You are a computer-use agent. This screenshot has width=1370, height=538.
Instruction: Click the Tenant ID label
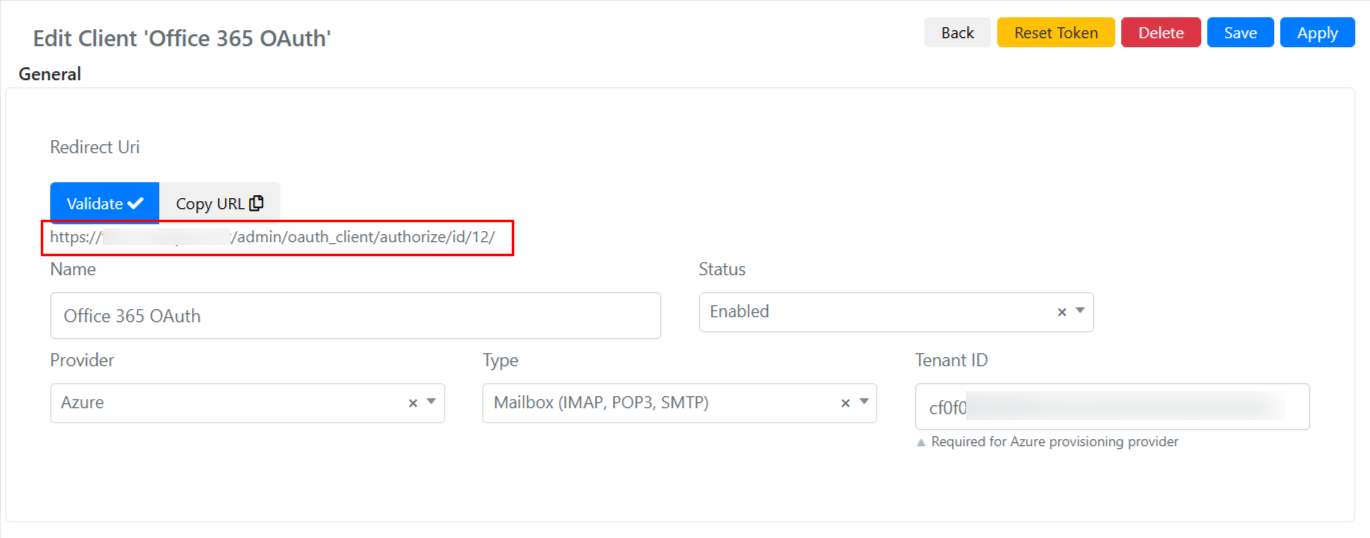point(951,360)
